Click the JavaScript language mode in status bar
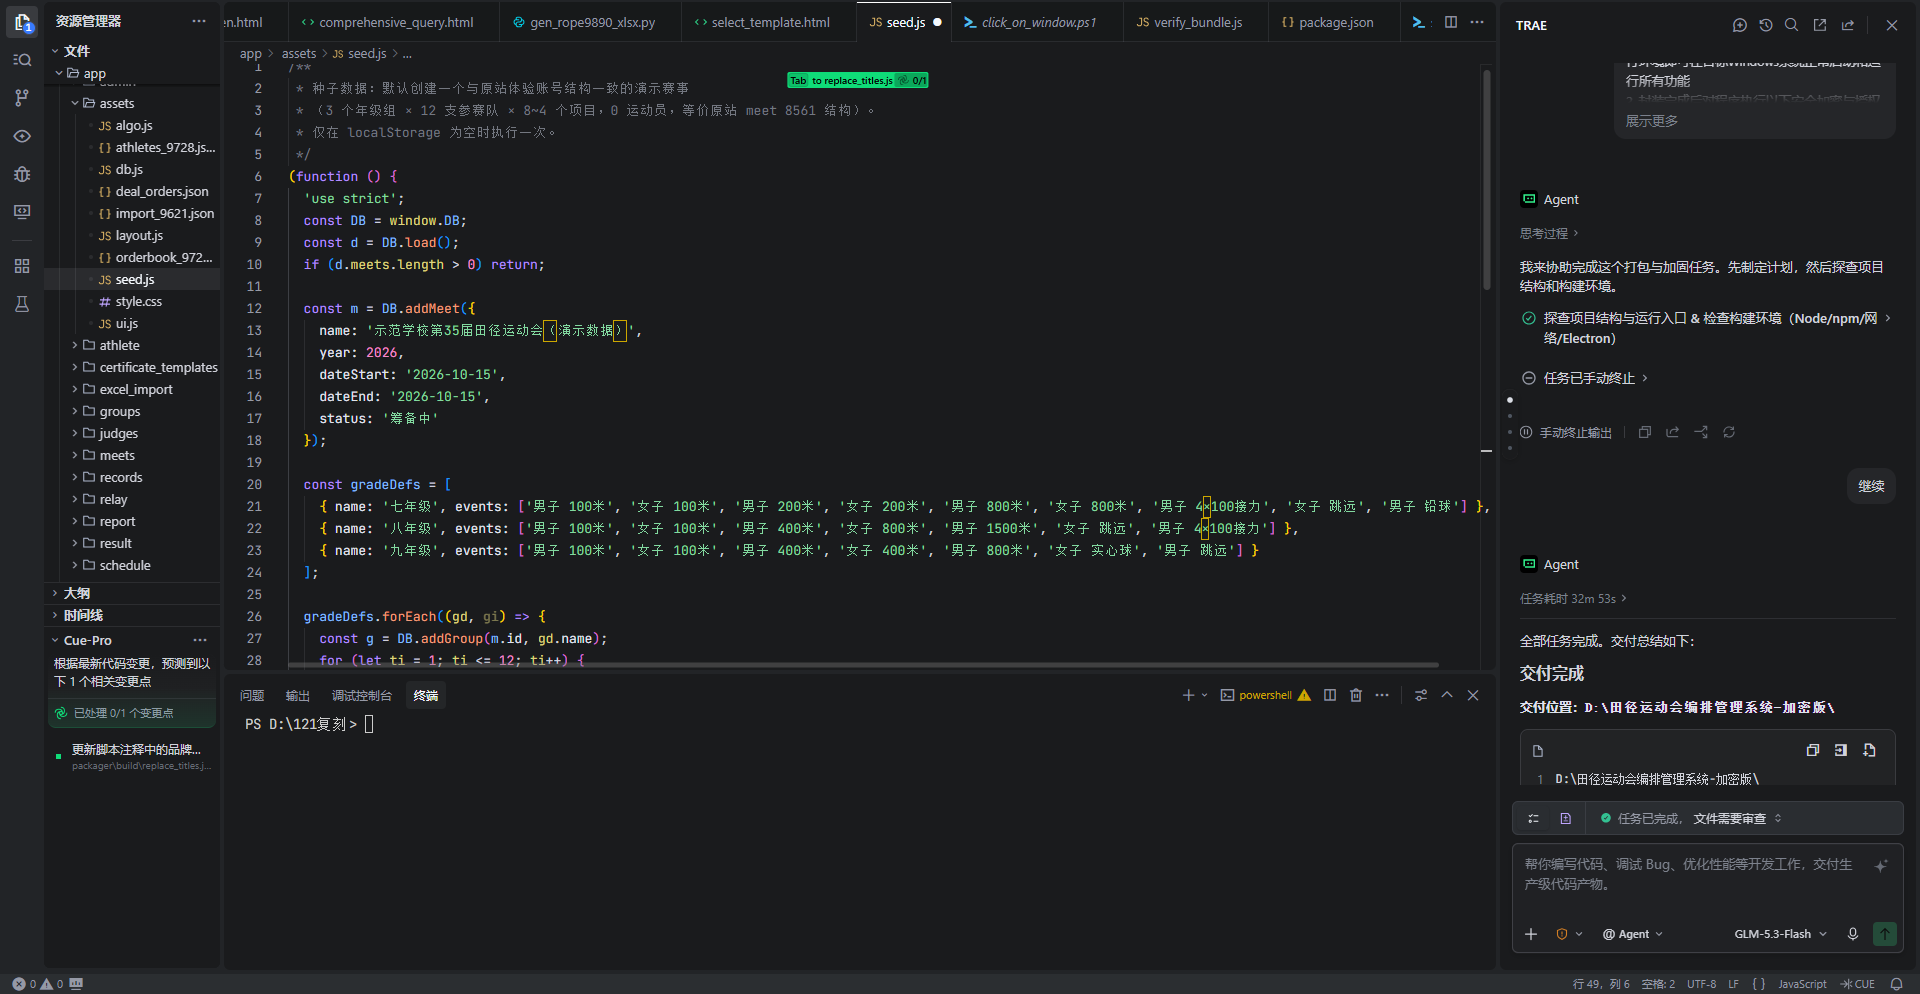The image size is (1920, 994). (x=1802, y=984)
